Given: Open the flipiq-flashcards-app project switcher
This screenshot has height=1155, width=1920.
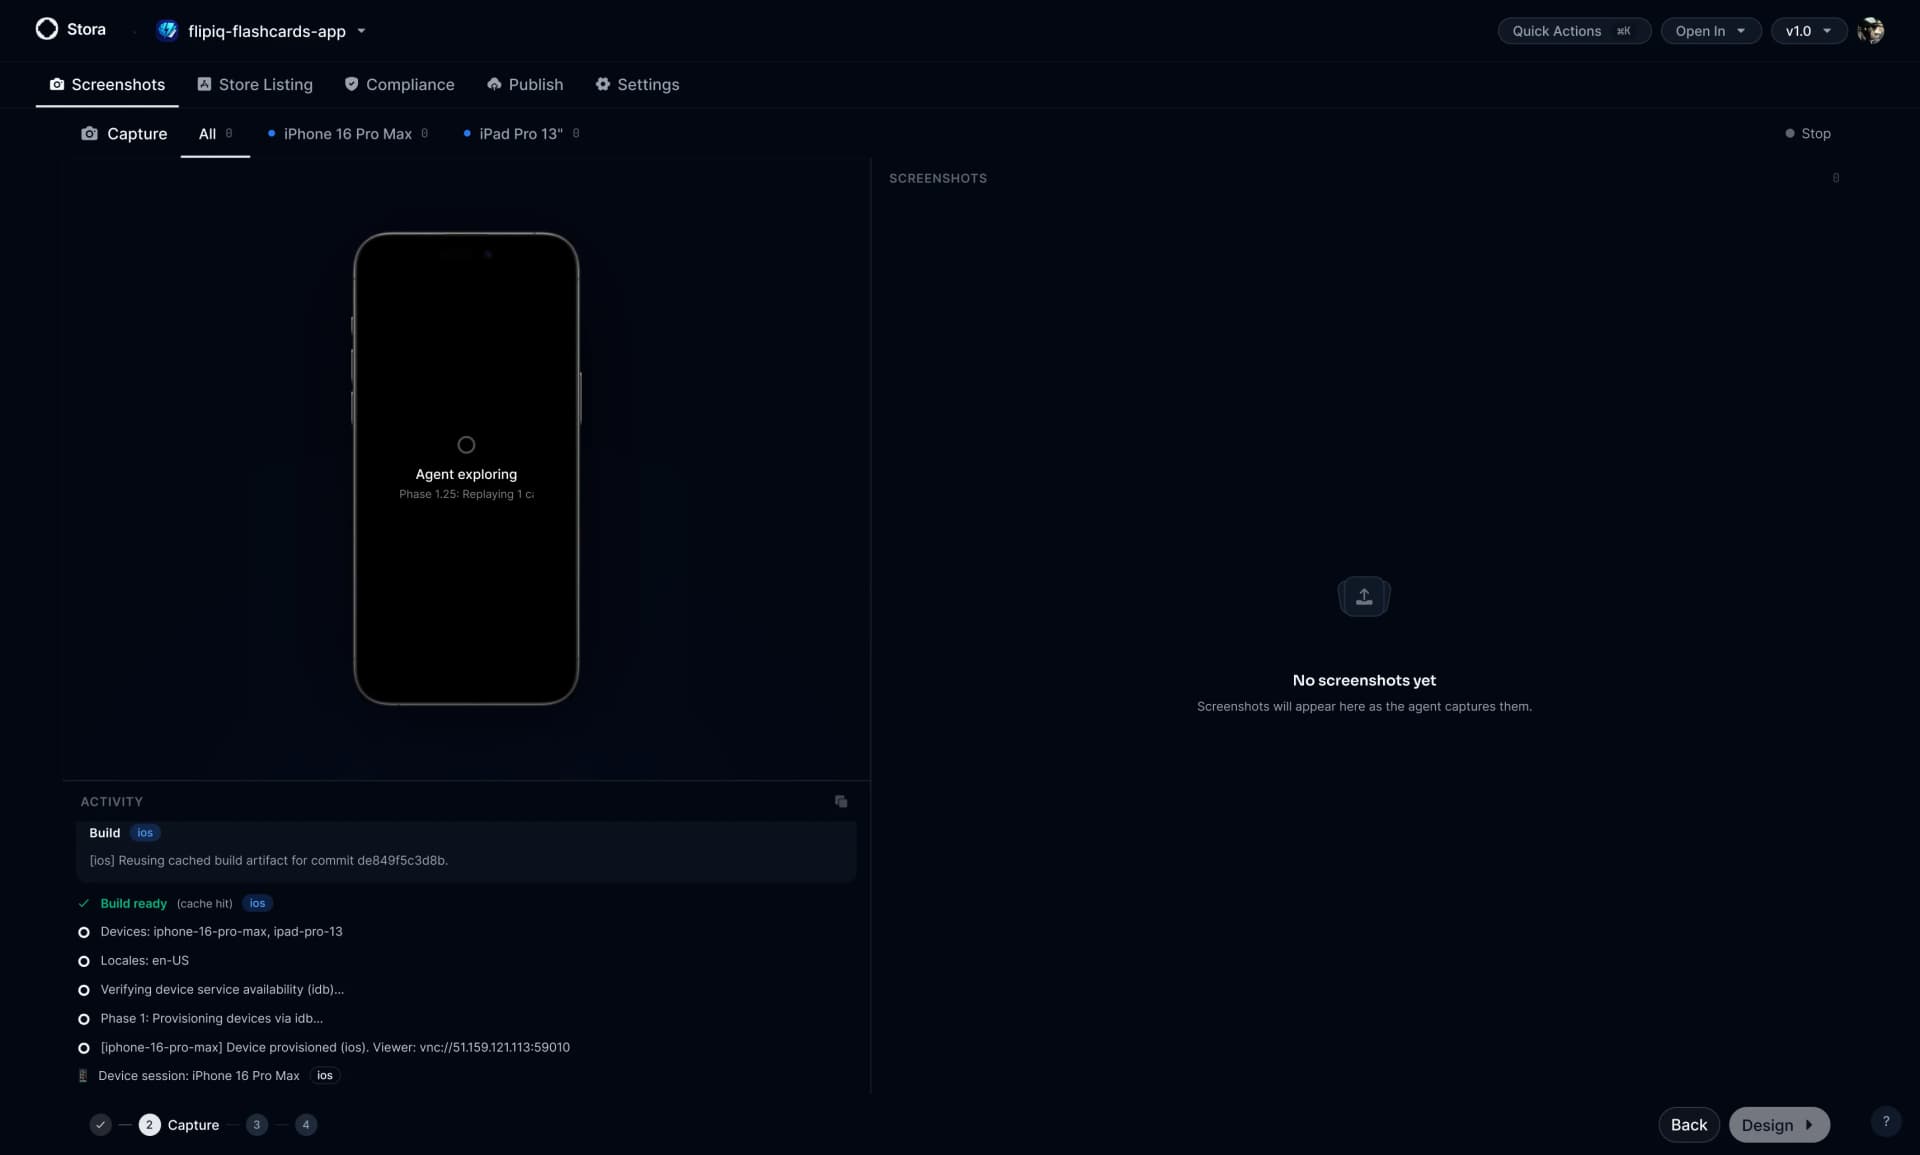Looking at the screenshot, I should pyautogui.click(x=263, y=31).
